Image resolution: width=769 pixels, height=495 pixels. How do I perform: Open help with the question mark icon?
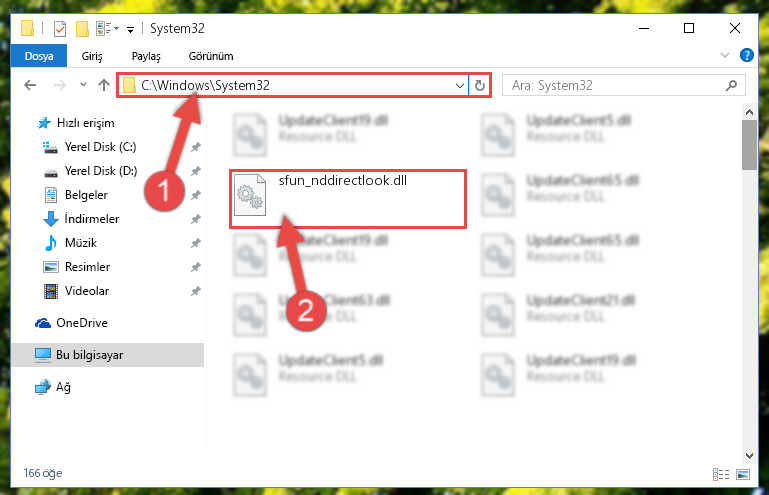coord(746,55)
